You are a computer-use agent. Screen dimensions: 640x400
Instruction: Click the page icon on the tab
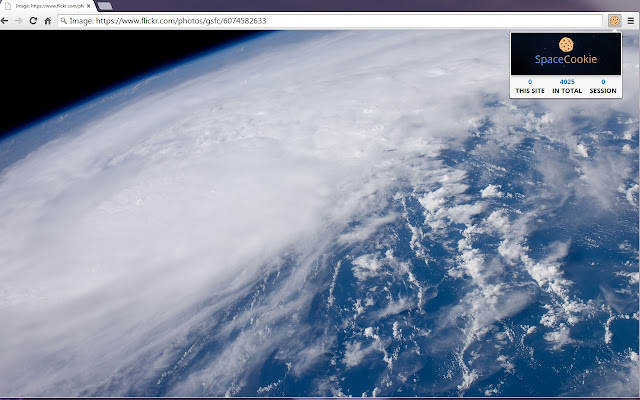(x=8, y=6)
